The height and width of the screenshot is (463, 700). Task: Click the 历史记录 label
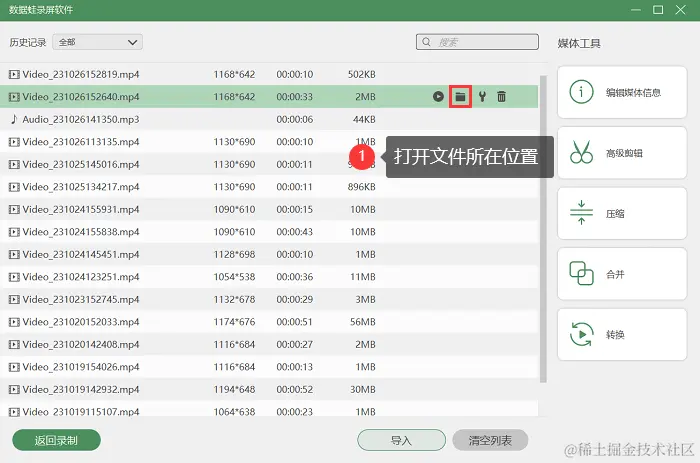(x=28, y=42)
